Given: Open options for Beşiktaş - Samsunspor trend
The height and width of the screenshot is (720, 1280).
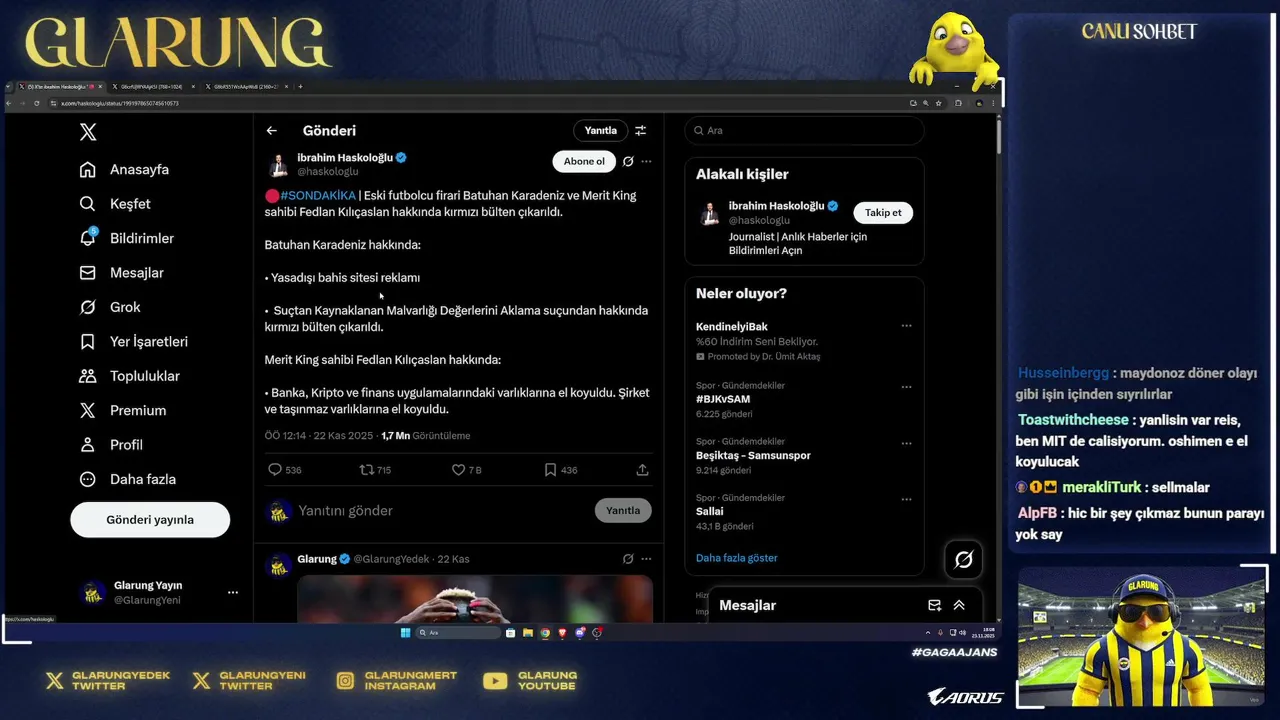Looking at the screenshot, I should (x=906, y=443).
